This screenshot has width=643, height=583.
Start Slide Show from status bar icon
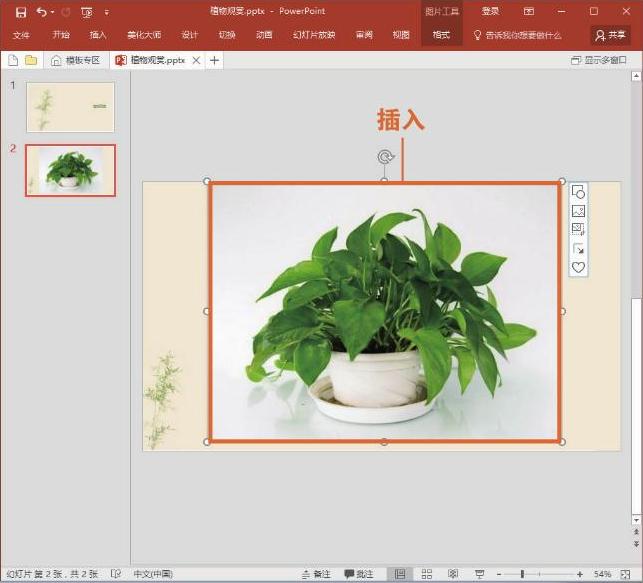479,574
